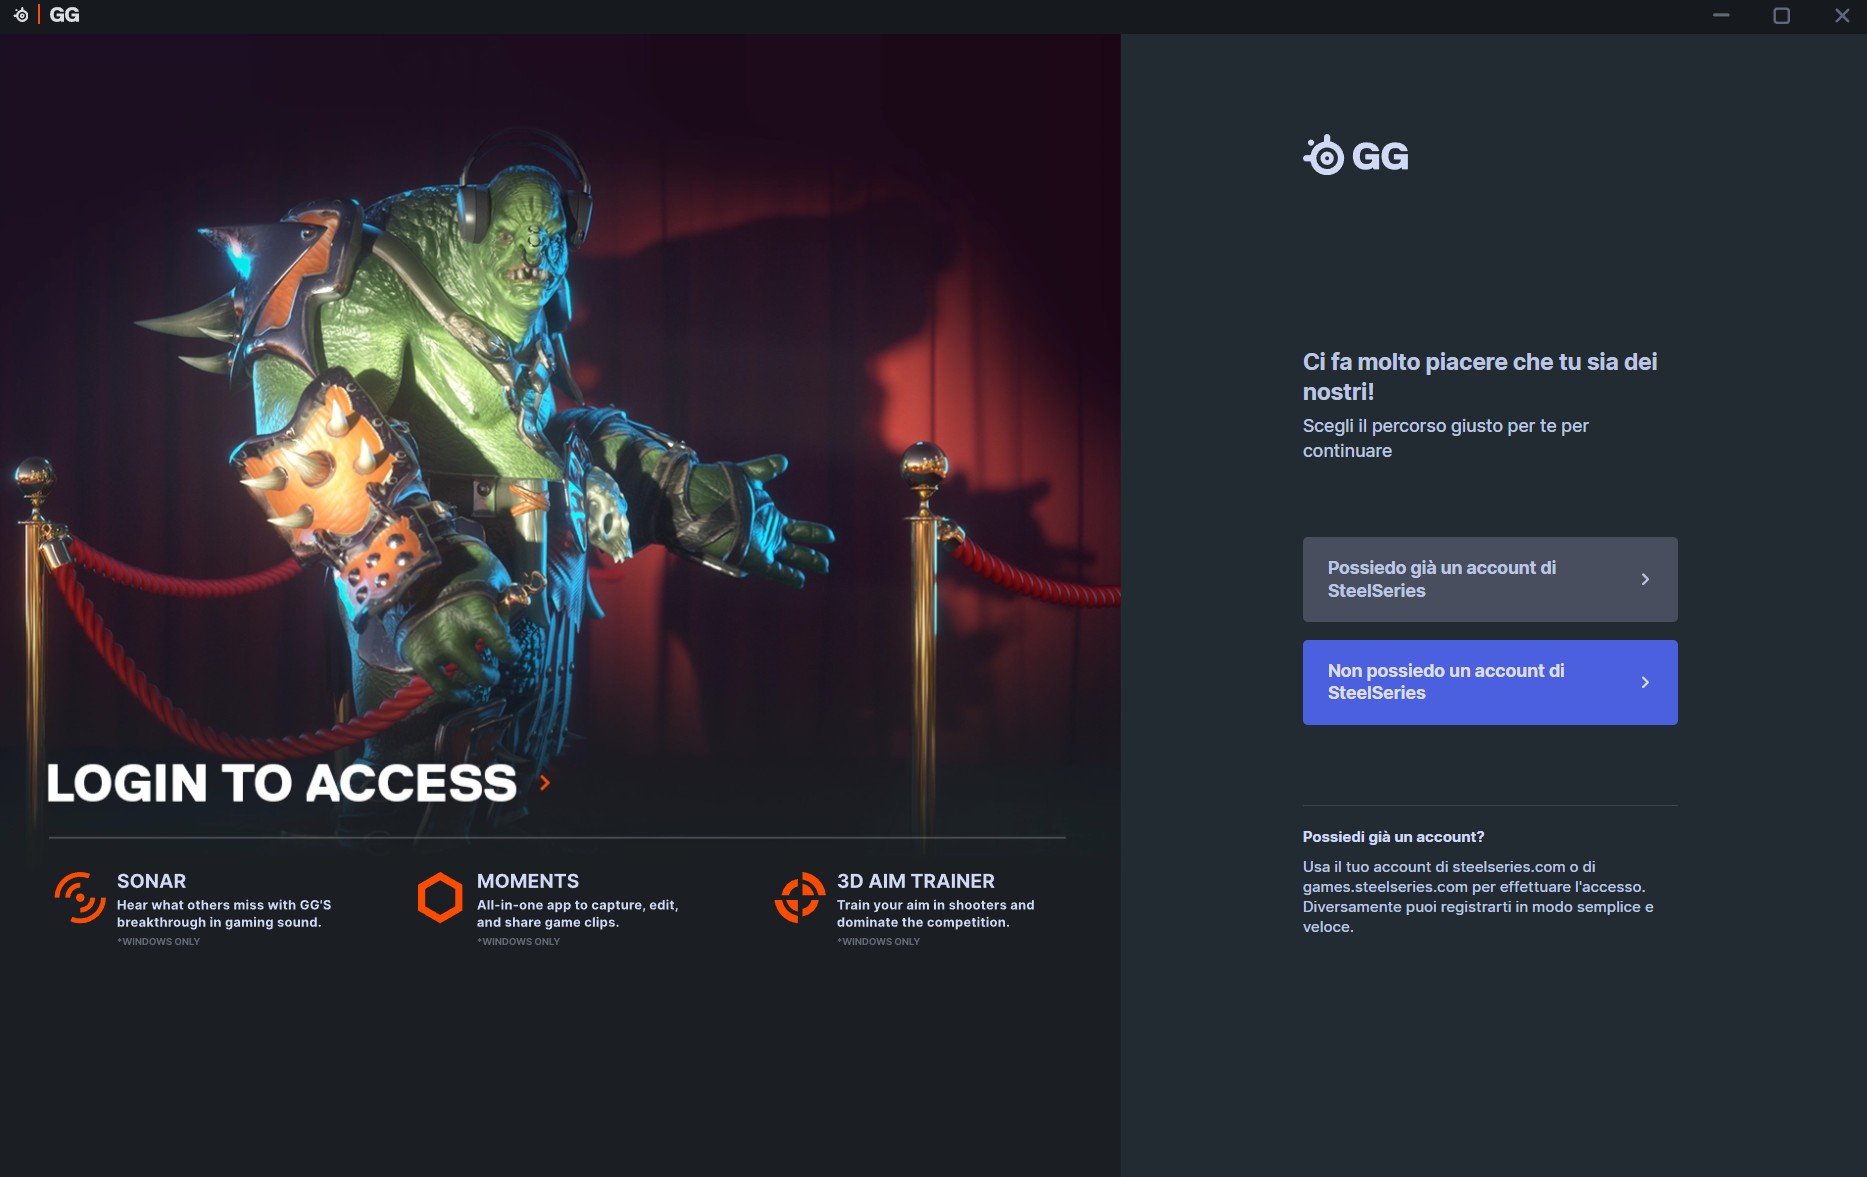Click 'Possiedi già un account?' heading
Image resolution: width=1867 pixels, height=1177 pixels.
point(1393,837)
